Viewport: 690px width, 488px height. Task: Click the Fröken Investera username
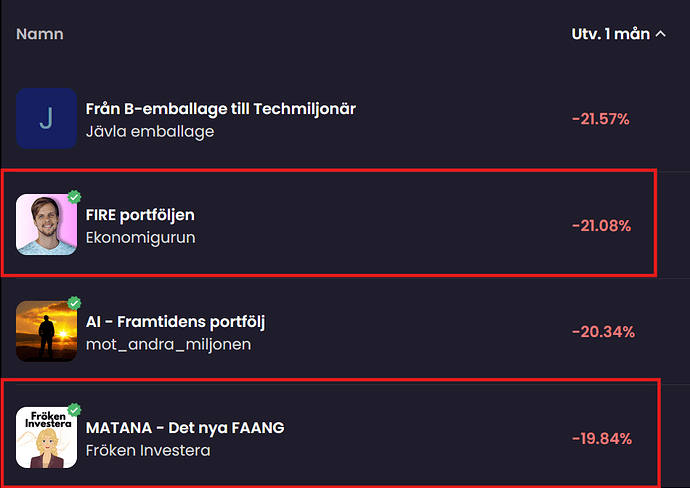148,451
